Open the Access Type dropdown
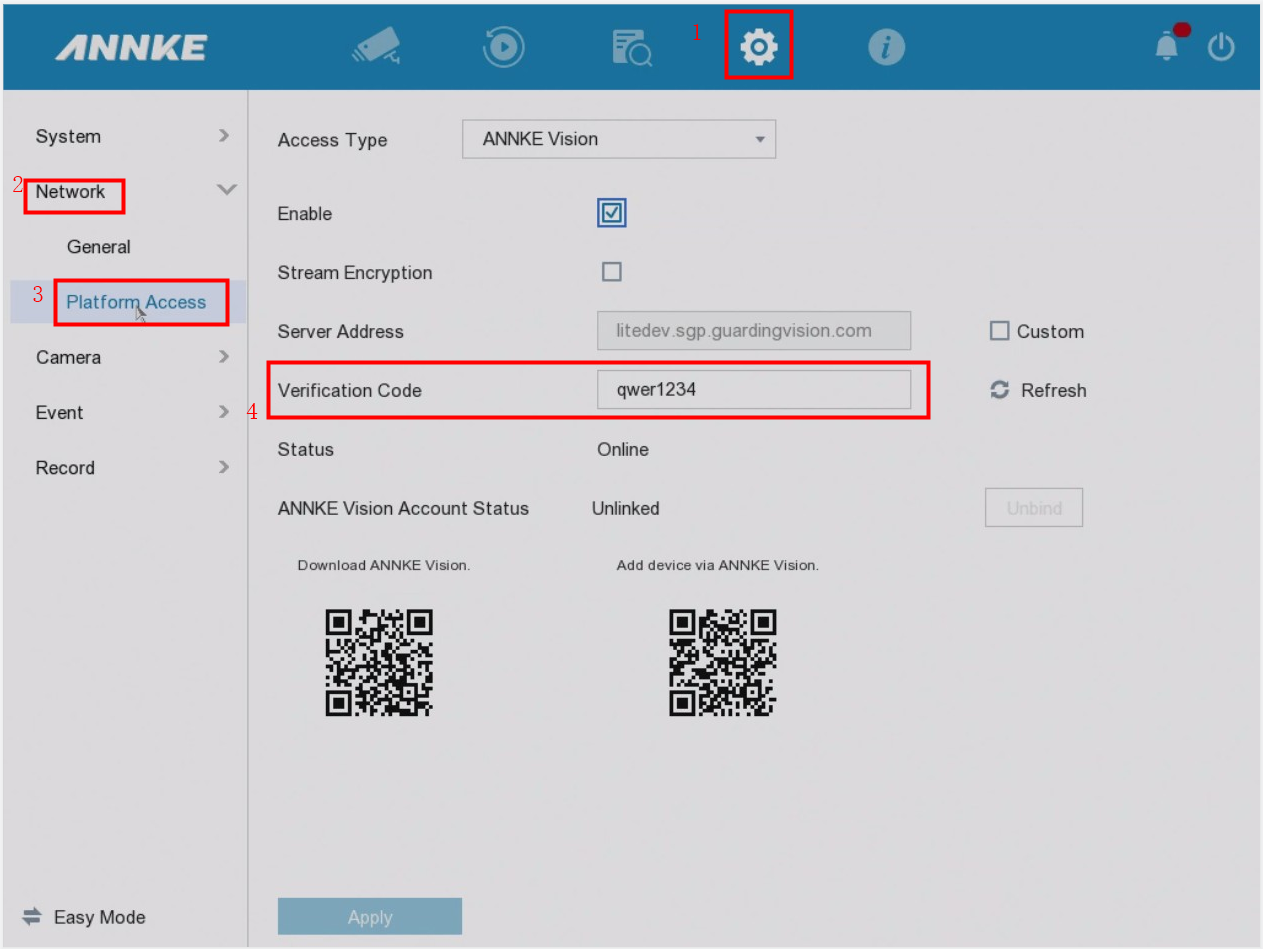 (x=619, y=139)
